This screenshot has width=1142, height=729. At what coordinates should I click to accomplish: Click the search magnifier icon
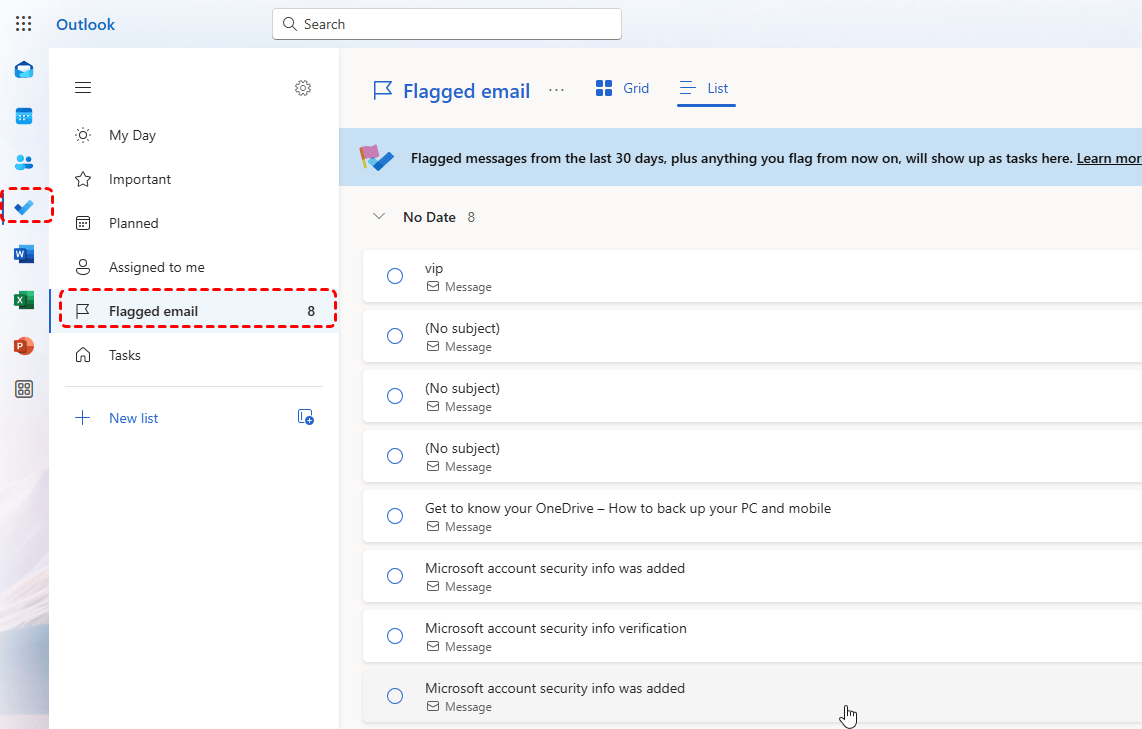pos(289,24)
